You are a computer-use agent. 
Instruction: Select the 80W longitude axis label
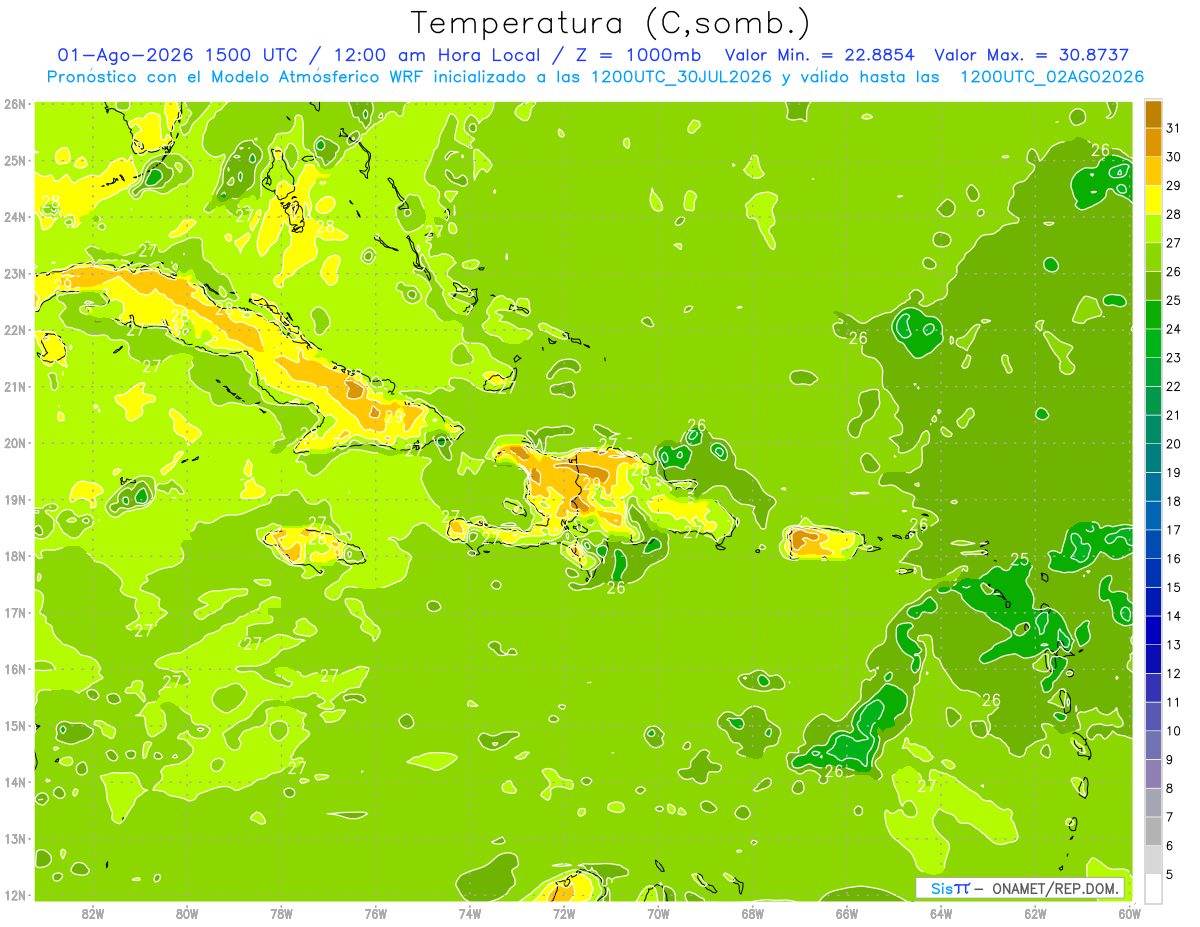click(x=187, y=913)
